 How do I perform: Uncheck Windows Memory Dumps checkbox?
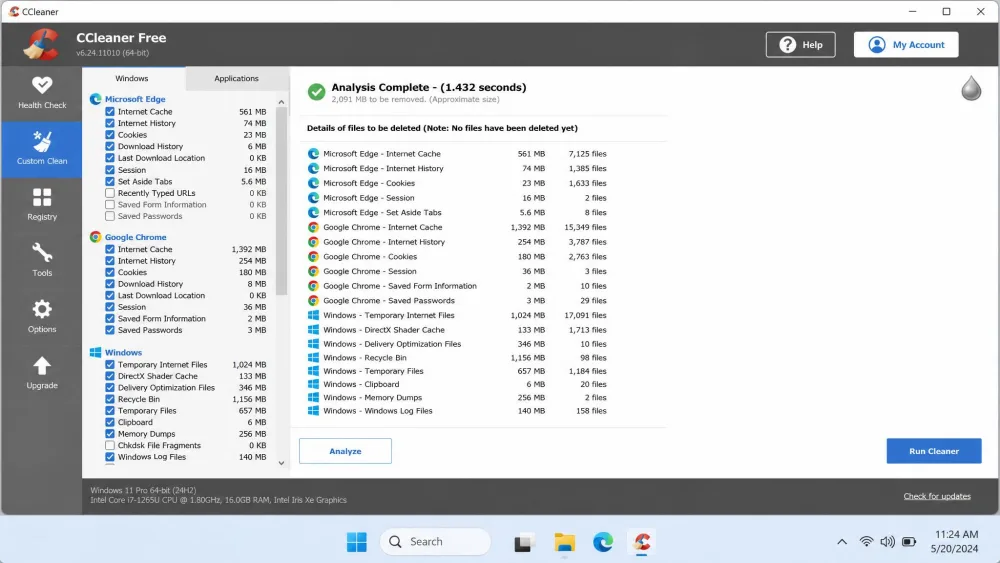coord(110,434)
